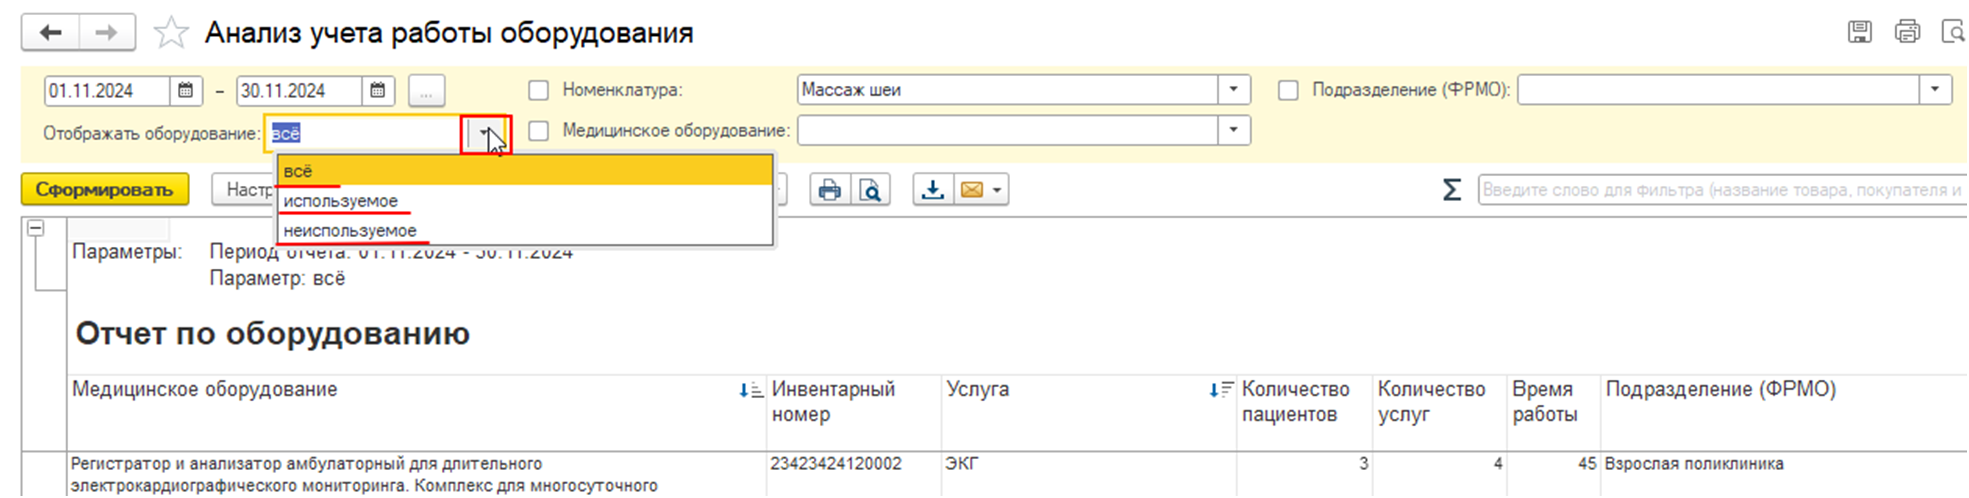Select 'используемое' from the dropdown list
The height and width of the screenshot is (498, 1969).
340,201
